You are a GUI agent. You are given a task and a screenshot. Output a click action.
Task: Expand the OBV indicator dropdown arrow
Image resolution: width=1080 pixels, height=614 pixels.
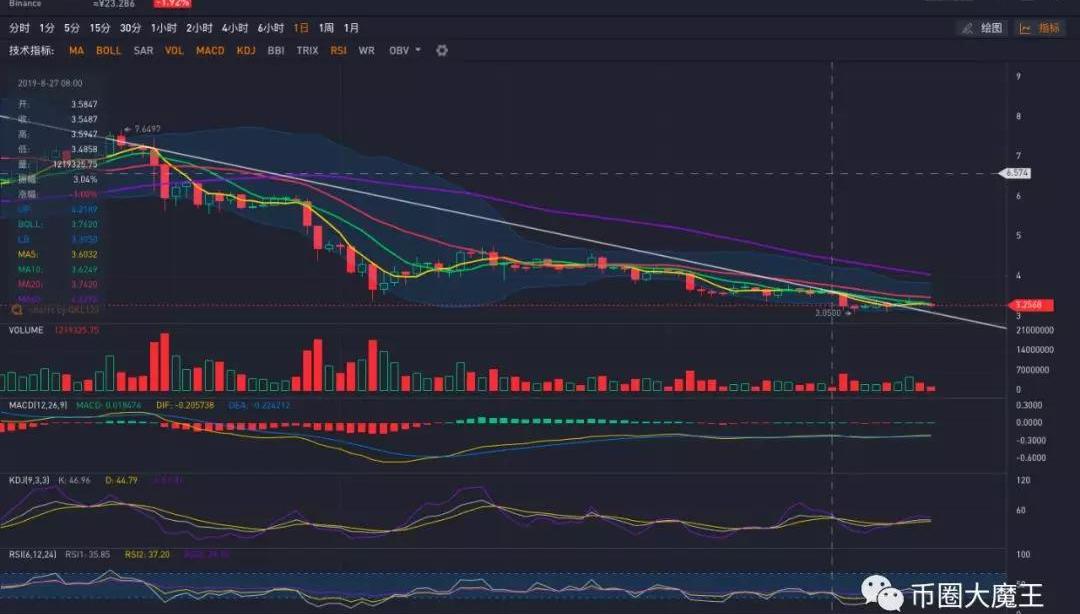point(418,50)
